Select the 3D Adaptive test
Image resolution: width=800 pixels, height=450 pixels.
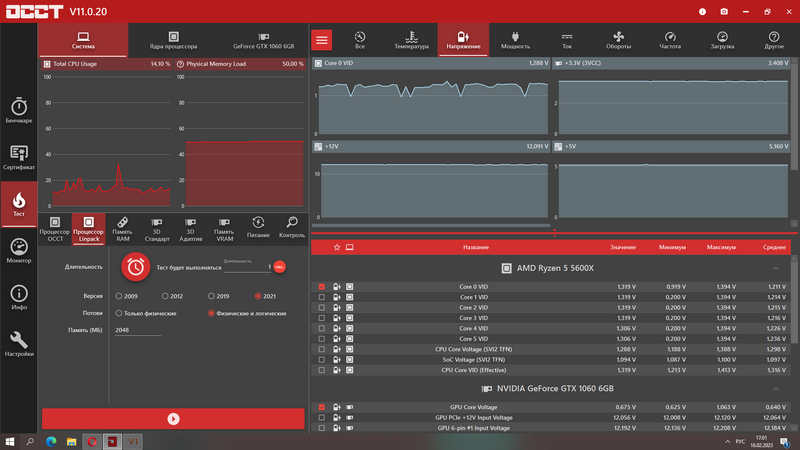click(190, 229)
